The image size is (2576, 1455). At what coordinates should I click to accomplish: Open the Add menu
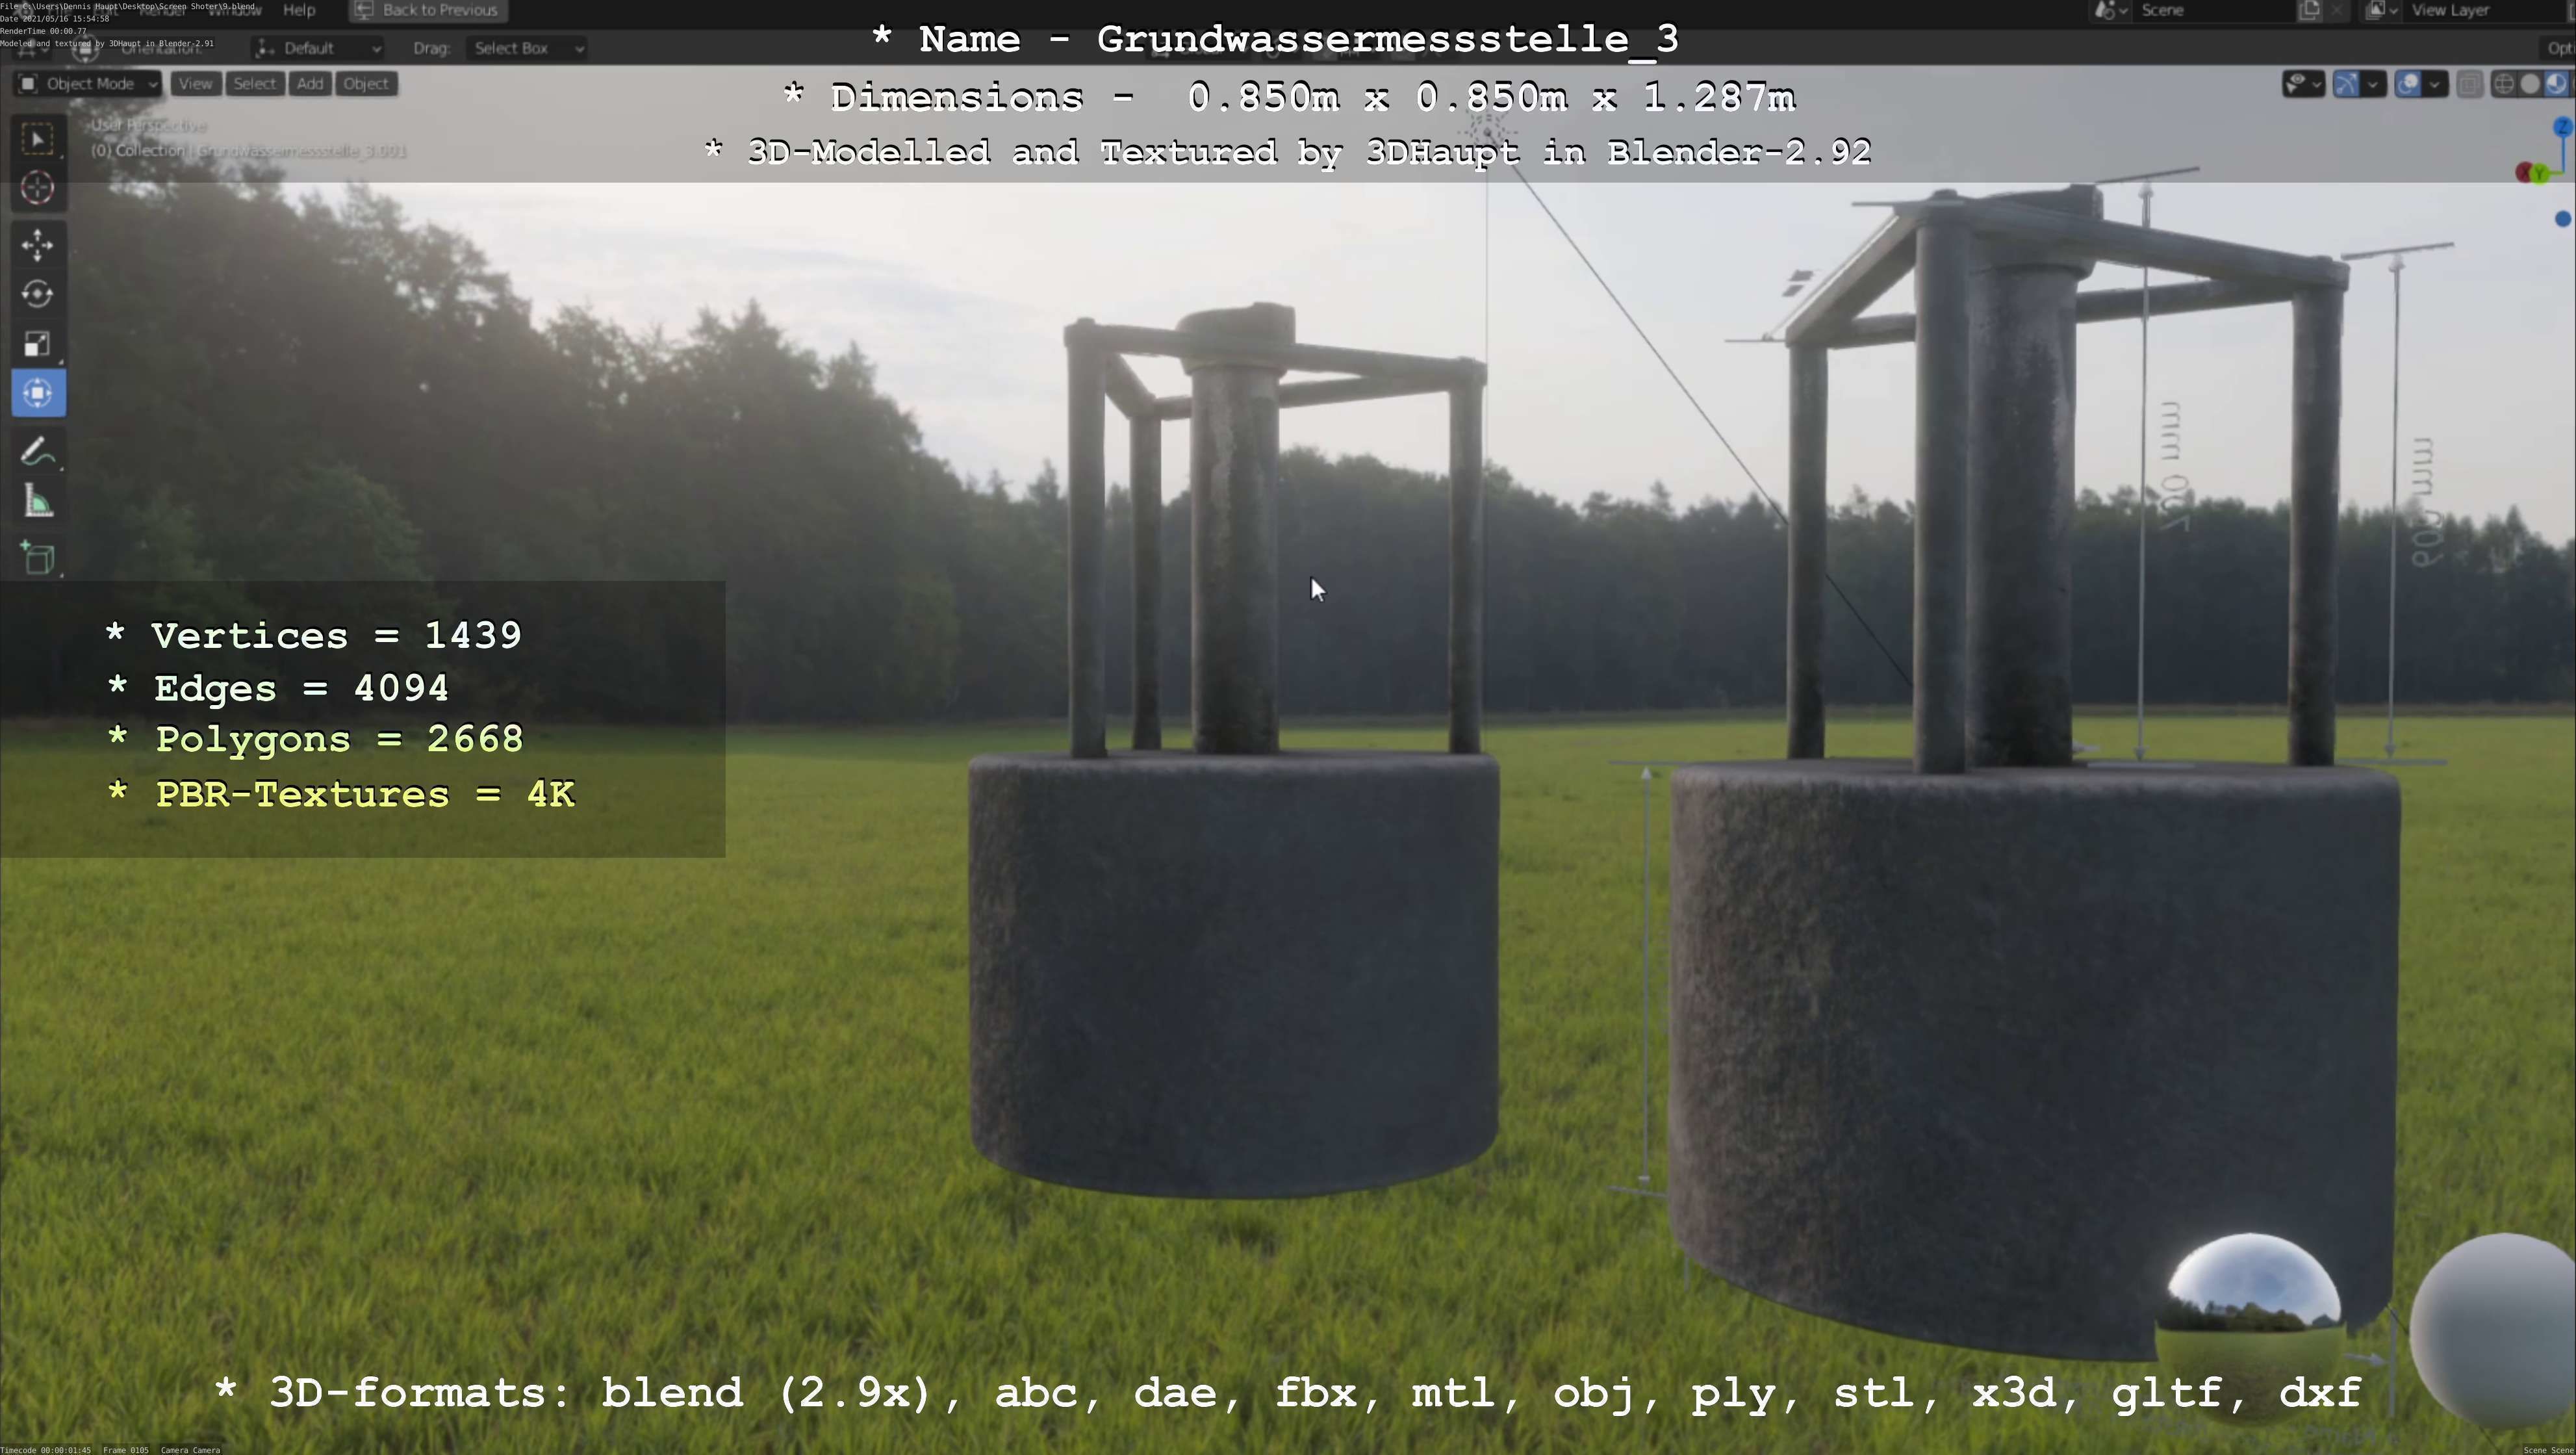pos(310,84)
